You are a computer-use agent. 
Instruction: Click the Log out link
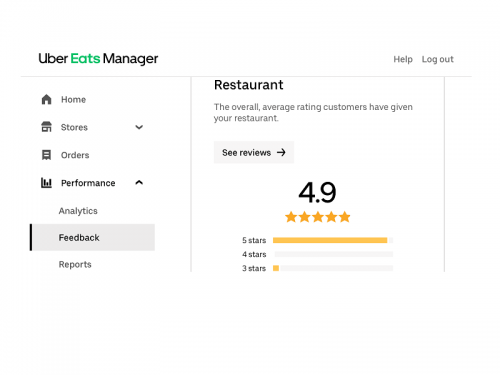(437, 59)
